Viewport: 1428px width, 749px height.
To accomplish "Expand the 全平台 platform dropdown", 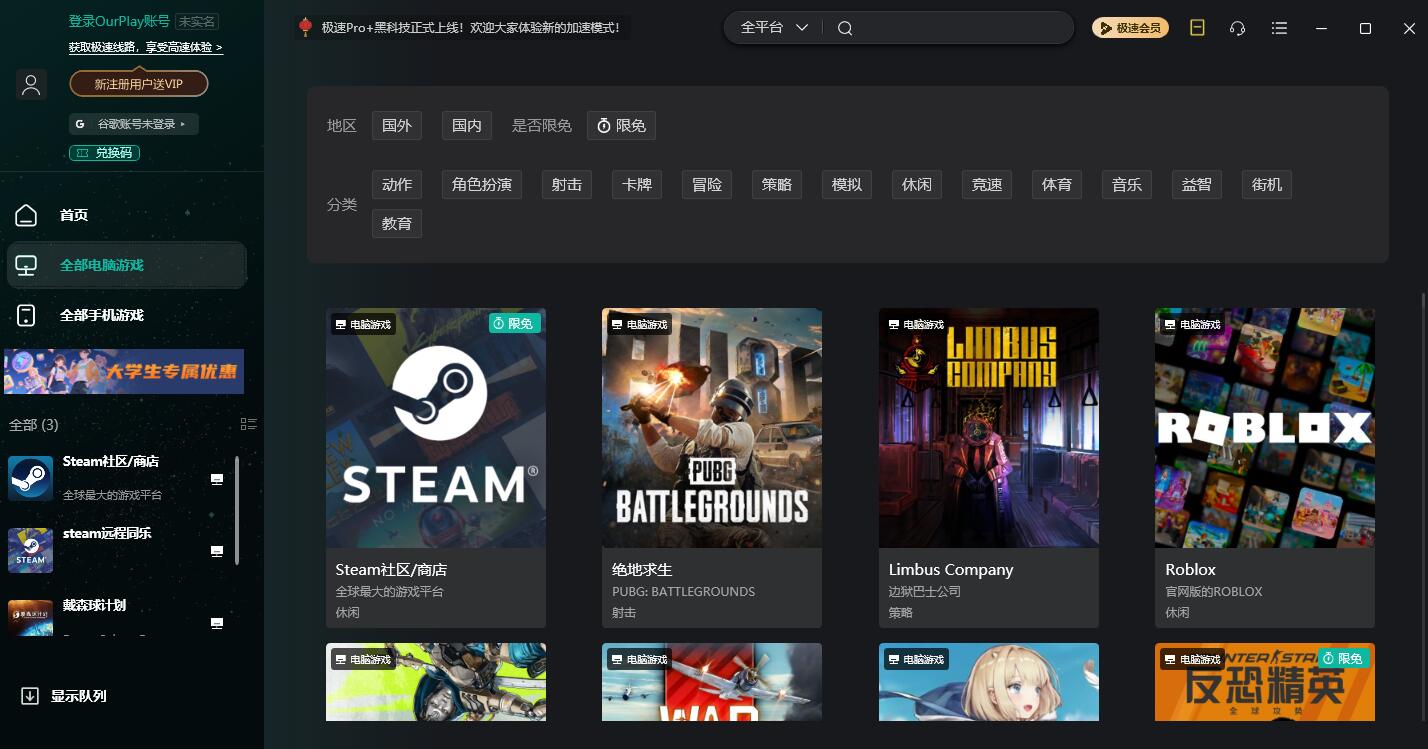I will pos(773,28).
